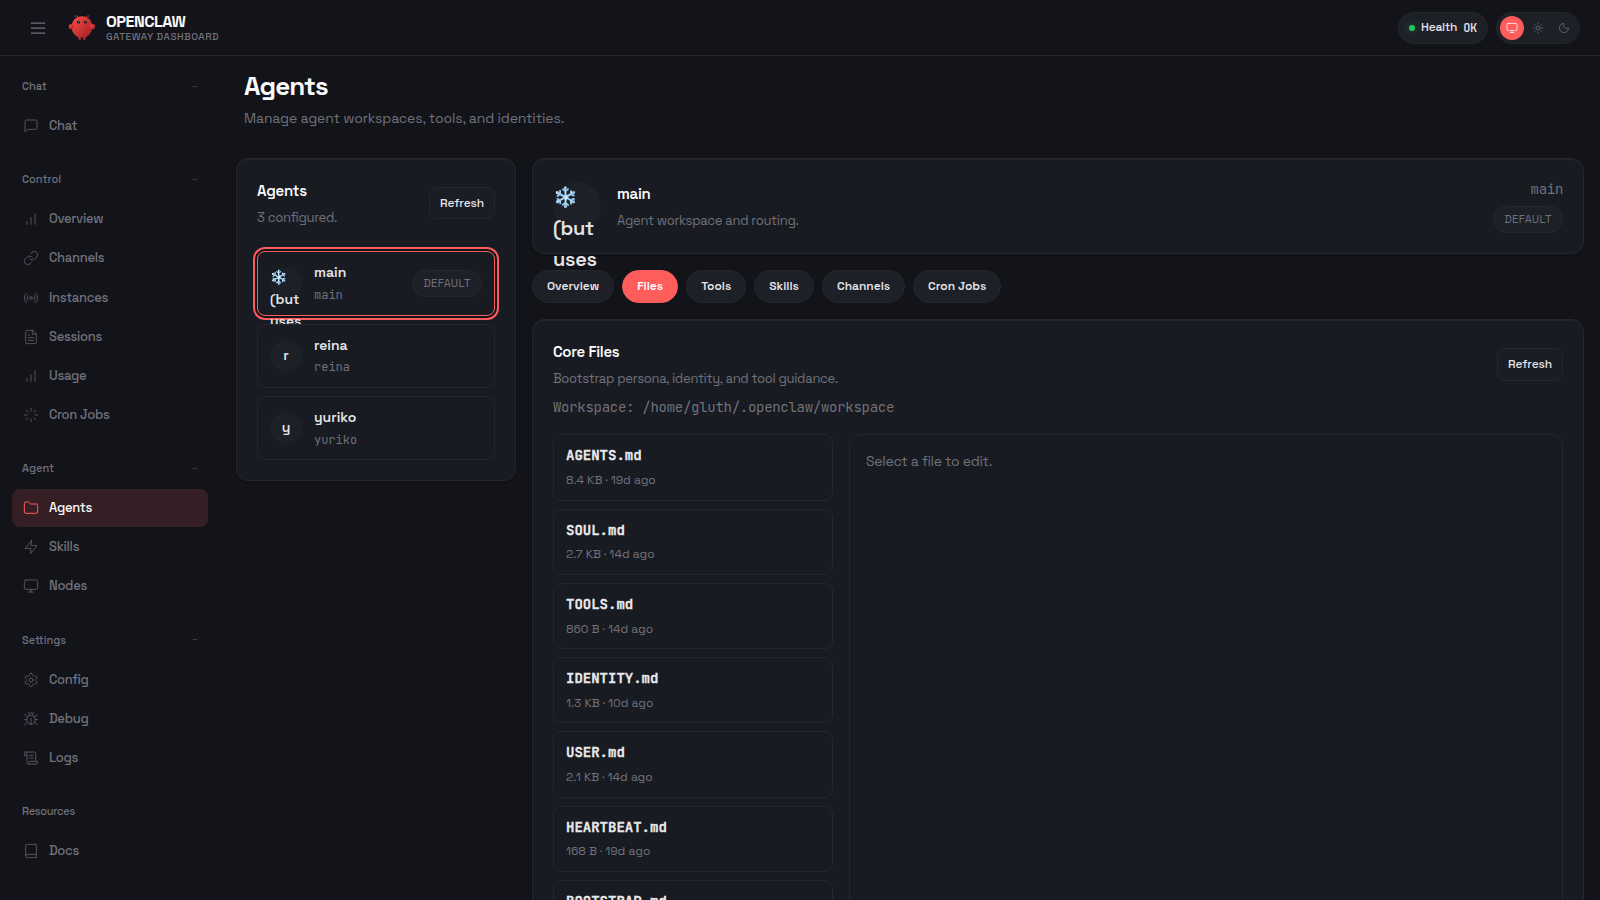Click the OpenClaw robot logo

pos(81,27)
